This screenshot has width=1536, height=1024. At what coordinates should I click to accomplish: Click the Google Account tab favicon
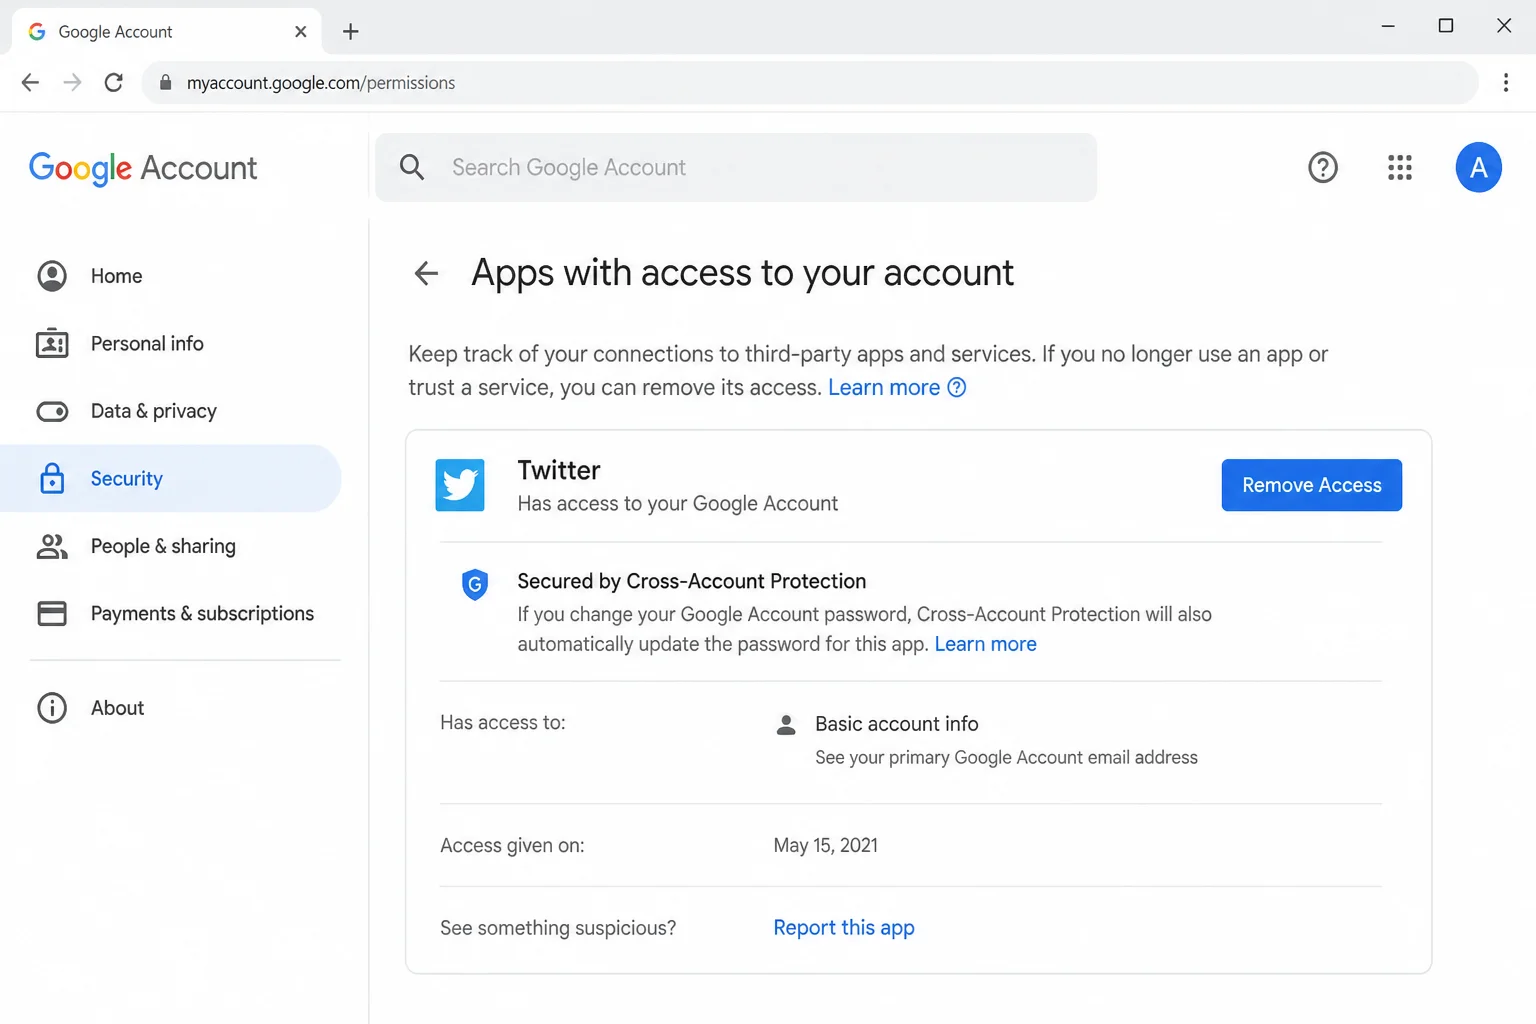[37, 32]
